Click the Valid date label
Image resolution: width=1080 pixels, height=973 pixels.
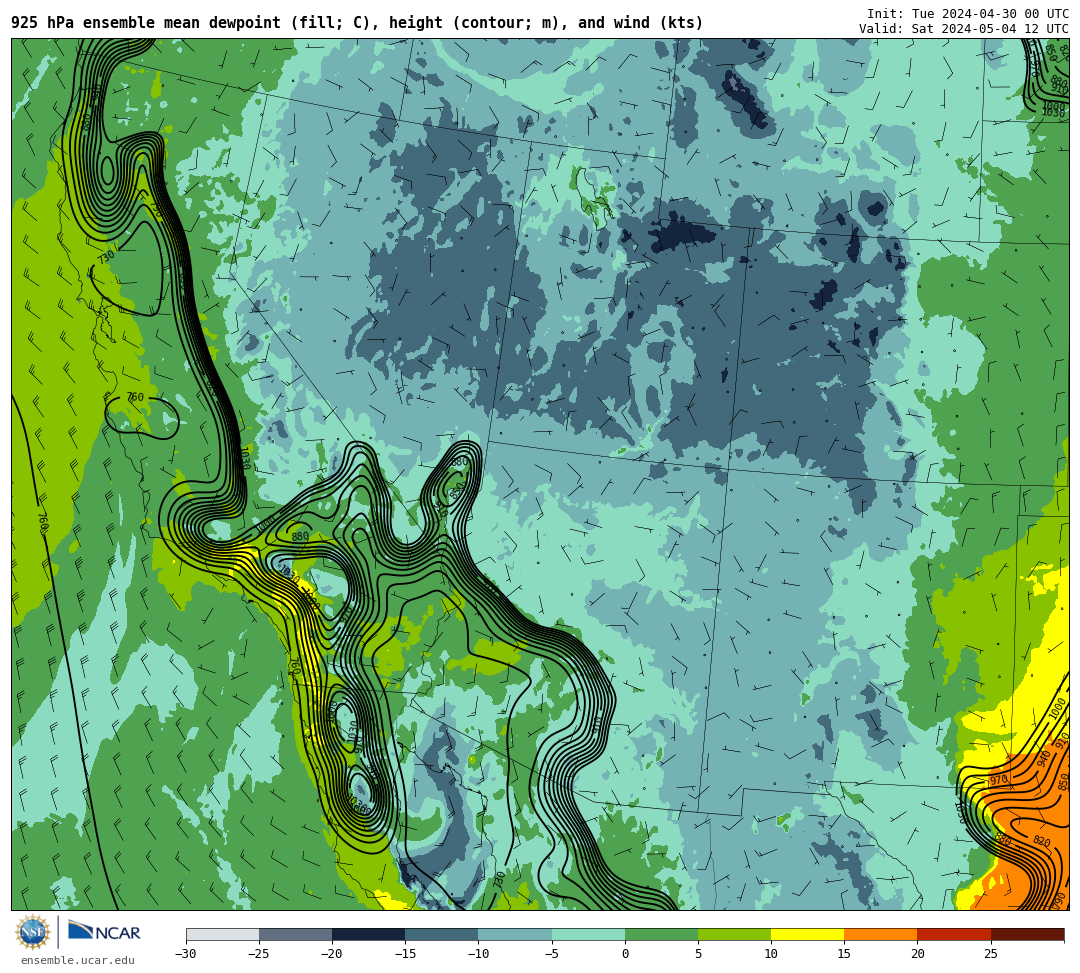pos(964,28)
